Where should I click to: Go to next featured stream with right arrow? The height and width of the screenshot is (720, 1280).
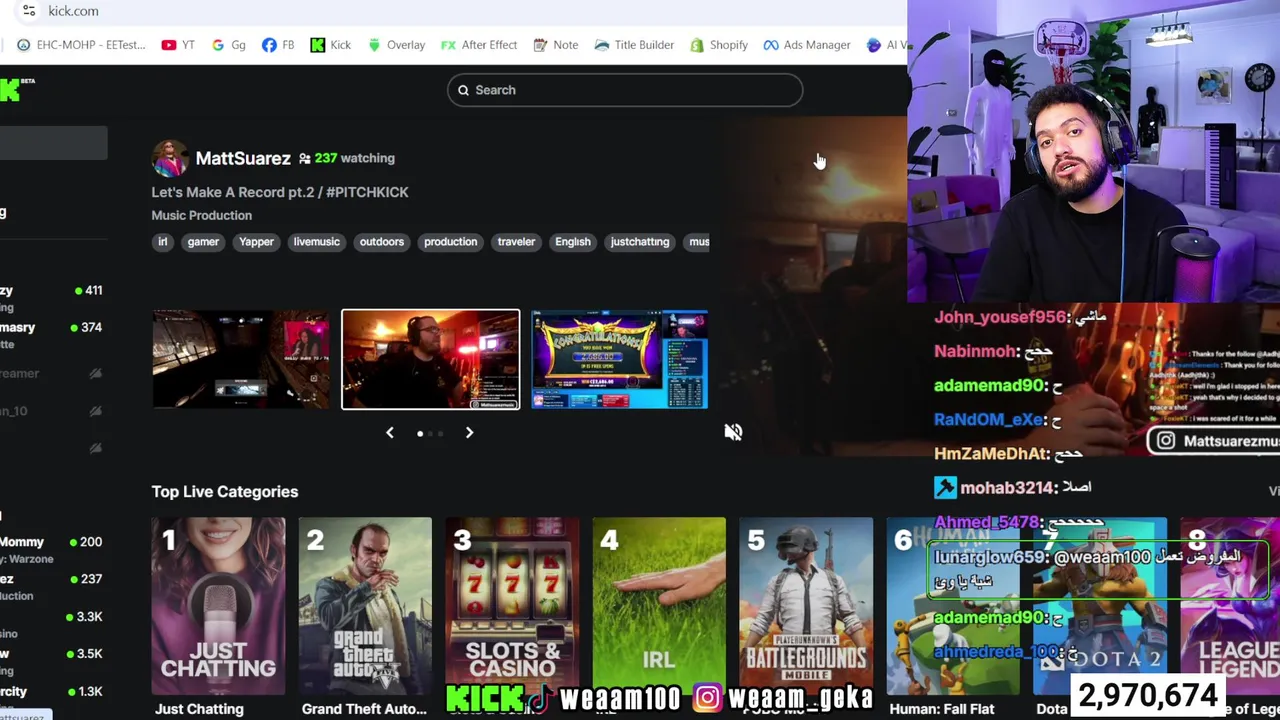pyautogui.click(x=469, y=433)
